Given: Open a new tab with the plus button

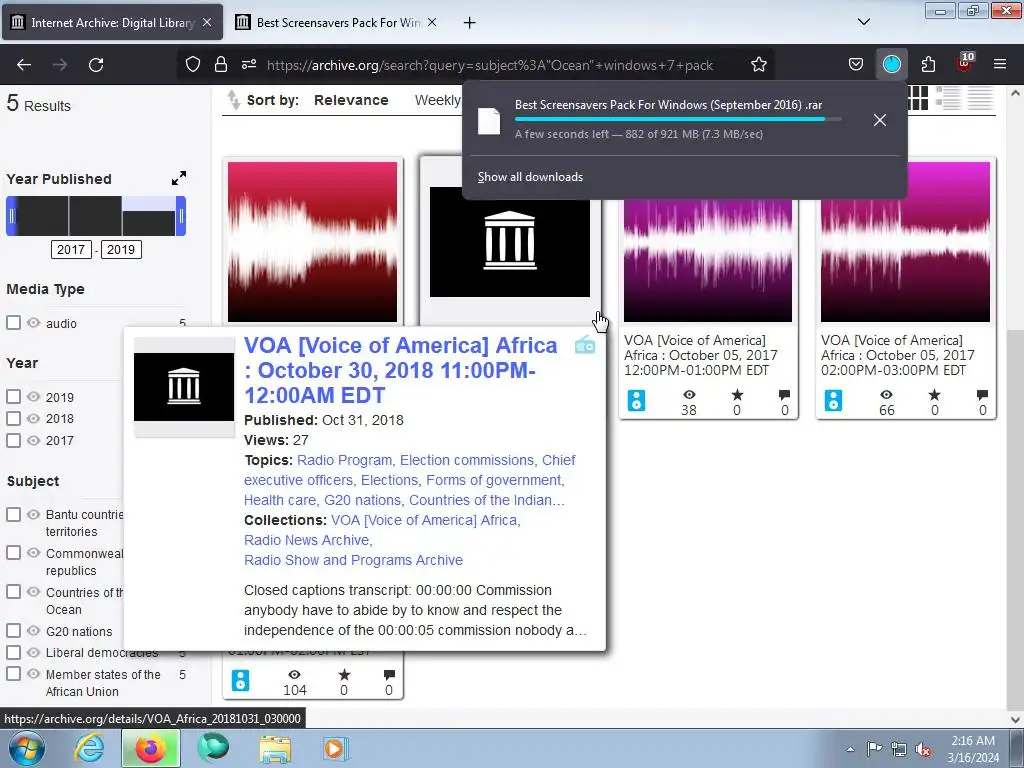Looking at the screenshot, I should pos(469,23).
